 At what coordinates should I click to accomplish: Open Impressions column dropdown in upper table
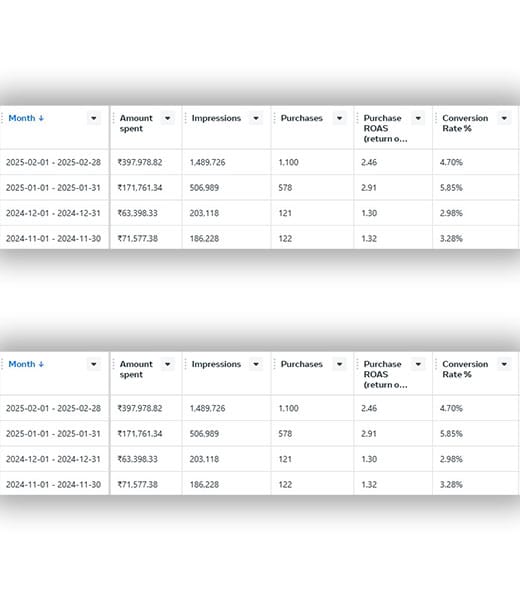(x=256, y=118)
